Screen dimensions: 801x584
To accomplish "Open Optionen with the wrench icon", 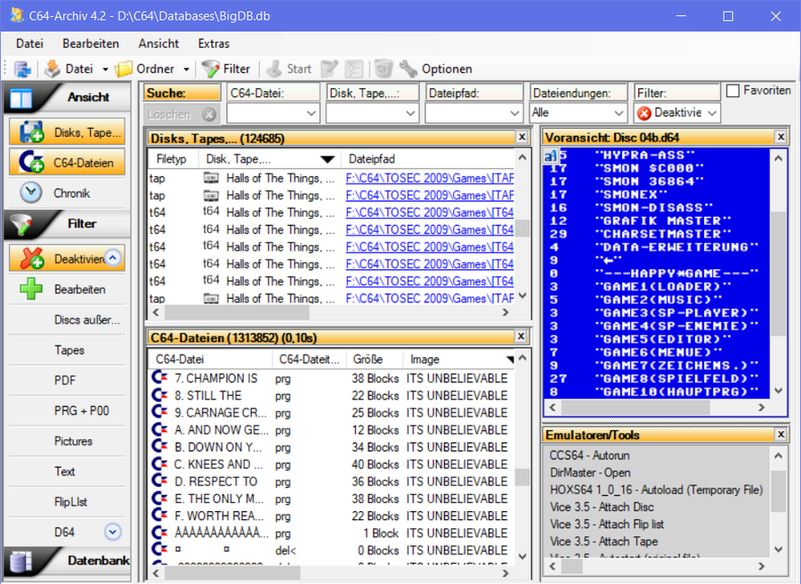I will [435, 69].
